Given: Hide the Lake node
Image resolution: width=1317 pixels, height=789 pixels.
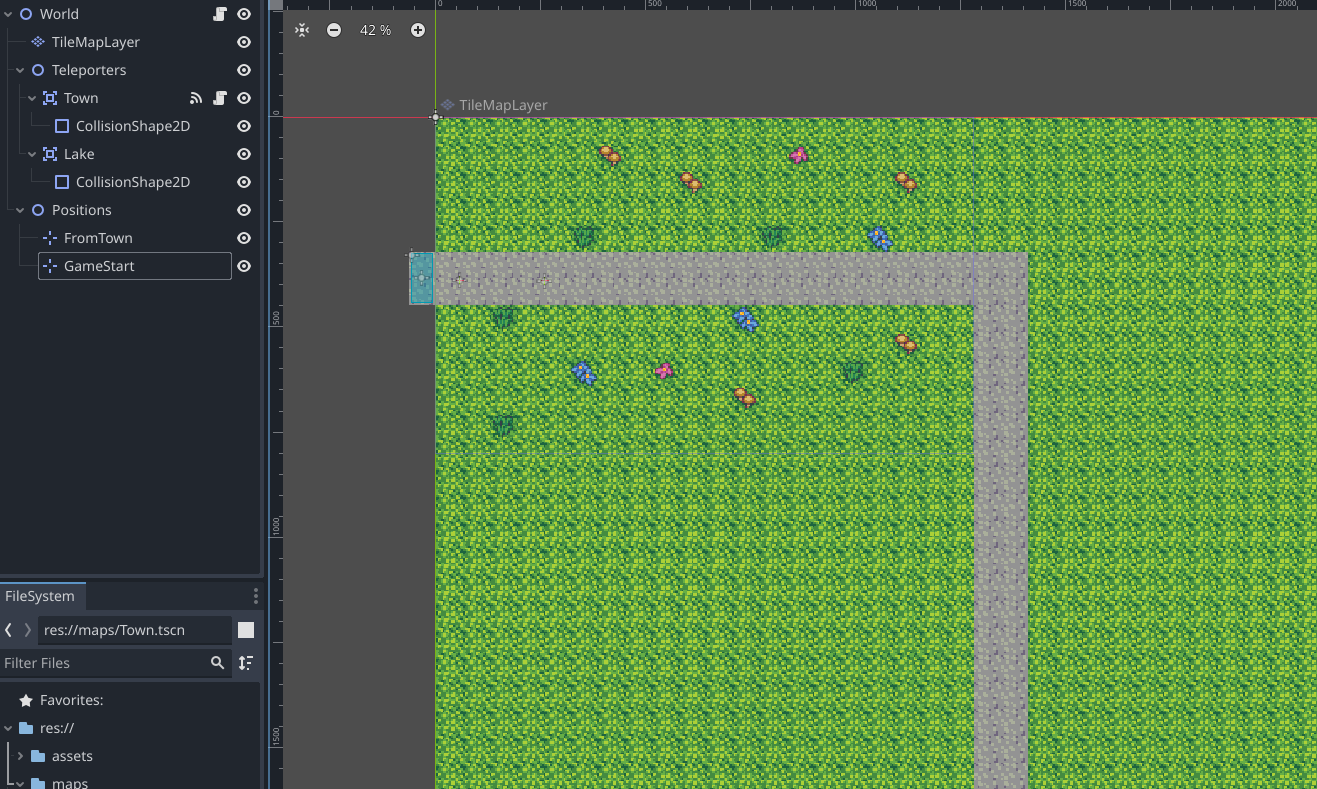Looking at the screenshot, I should [243, 154].
